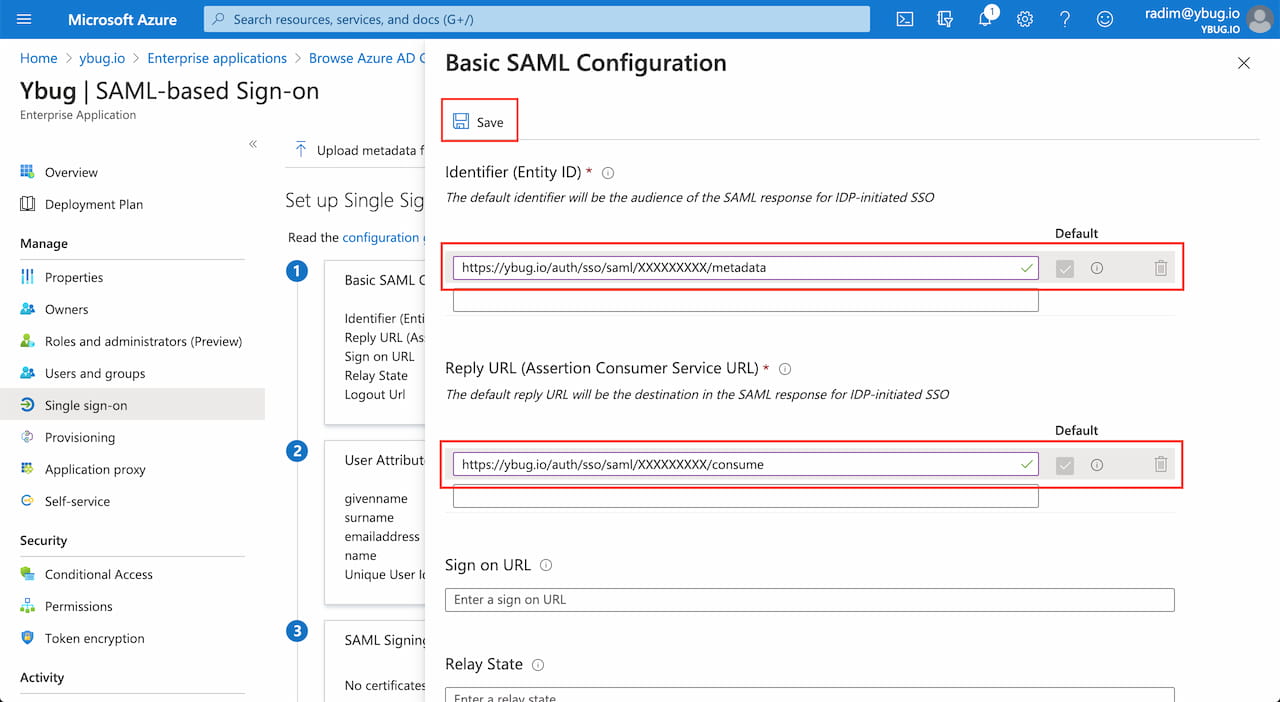Viewport: 1280px width, 702px height.
Task: Click the Enter a sign on URL field
Action: tap(809, 599)
